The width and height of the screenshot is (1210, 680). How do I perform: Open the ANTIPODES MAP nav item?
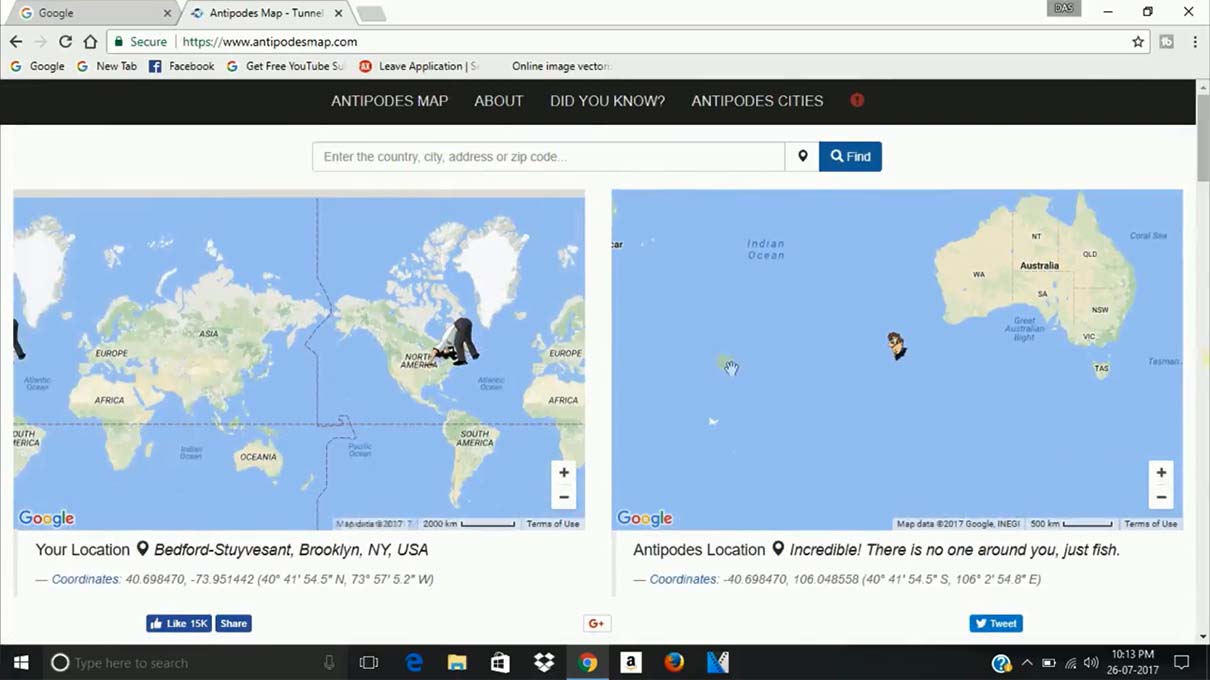[390, 101]
